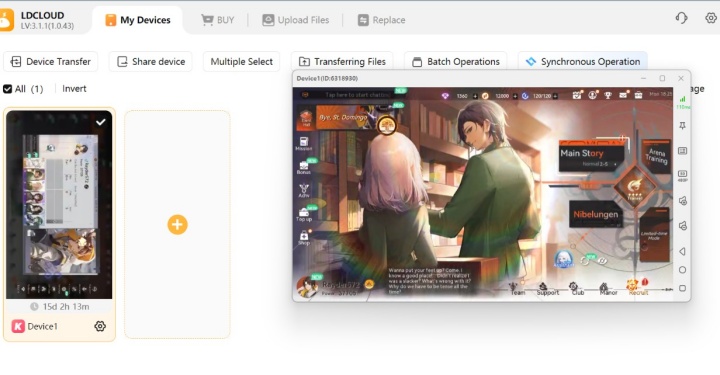Click the volume down icon in device sidebar
This screenshot has width=720, height=375.
(x=683, y=225)
